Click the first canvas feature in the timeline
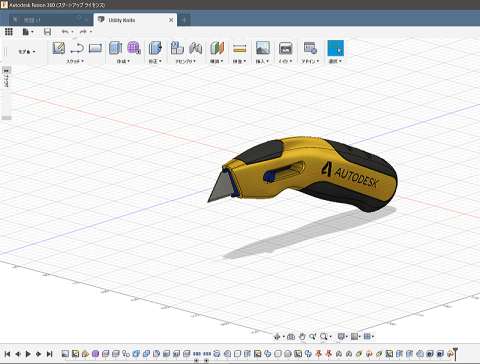Screen dimensions: 480x364 [x=65, y=354]
